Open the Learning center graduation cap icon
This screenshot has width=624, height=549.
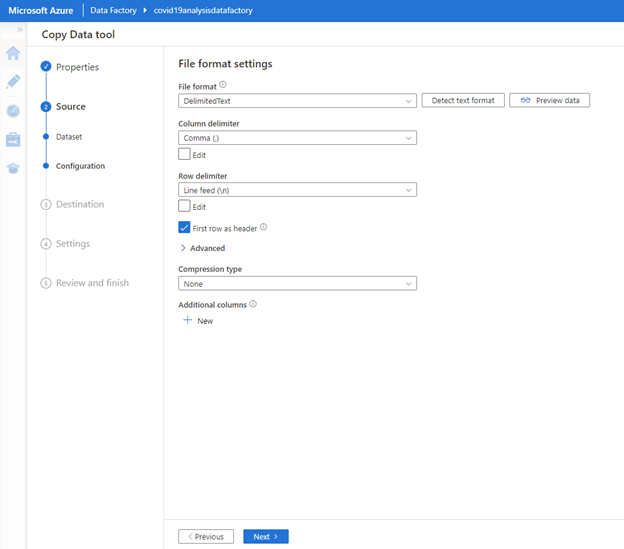(13, 168)
